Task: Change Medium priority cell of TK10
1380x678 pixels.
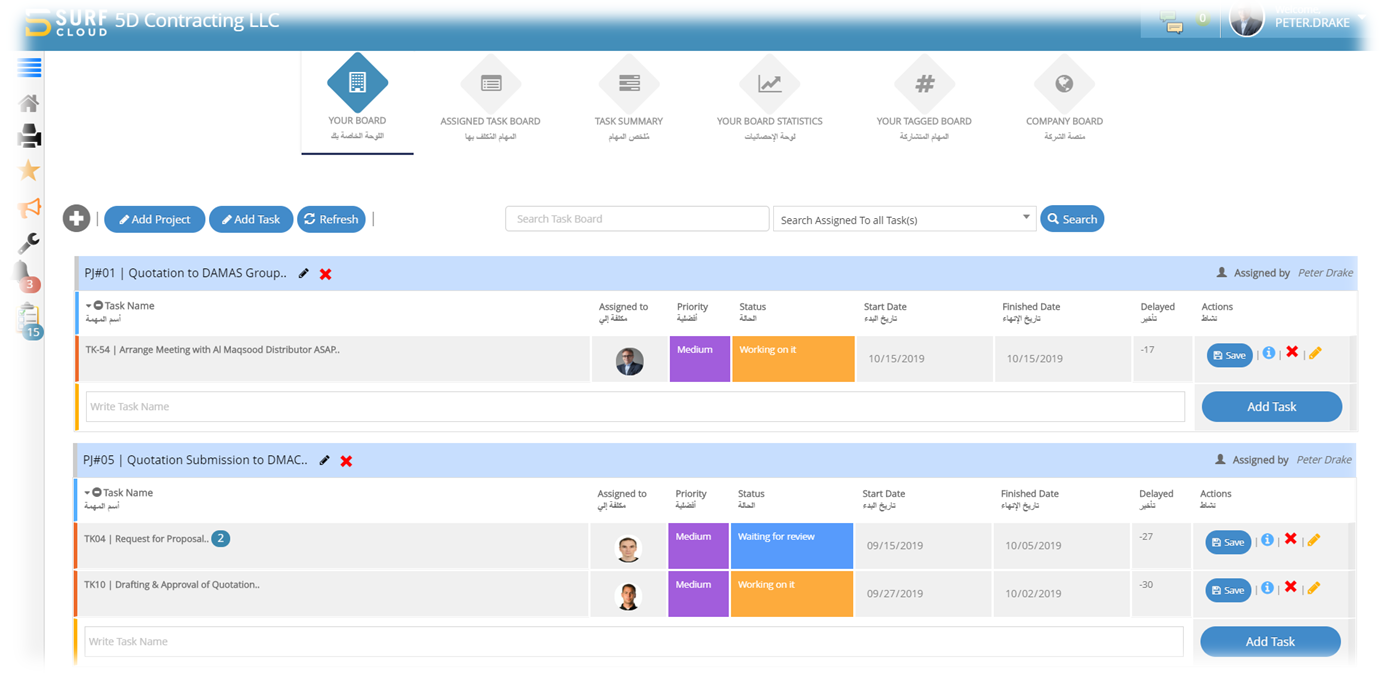Action: (x=698, y=593)
